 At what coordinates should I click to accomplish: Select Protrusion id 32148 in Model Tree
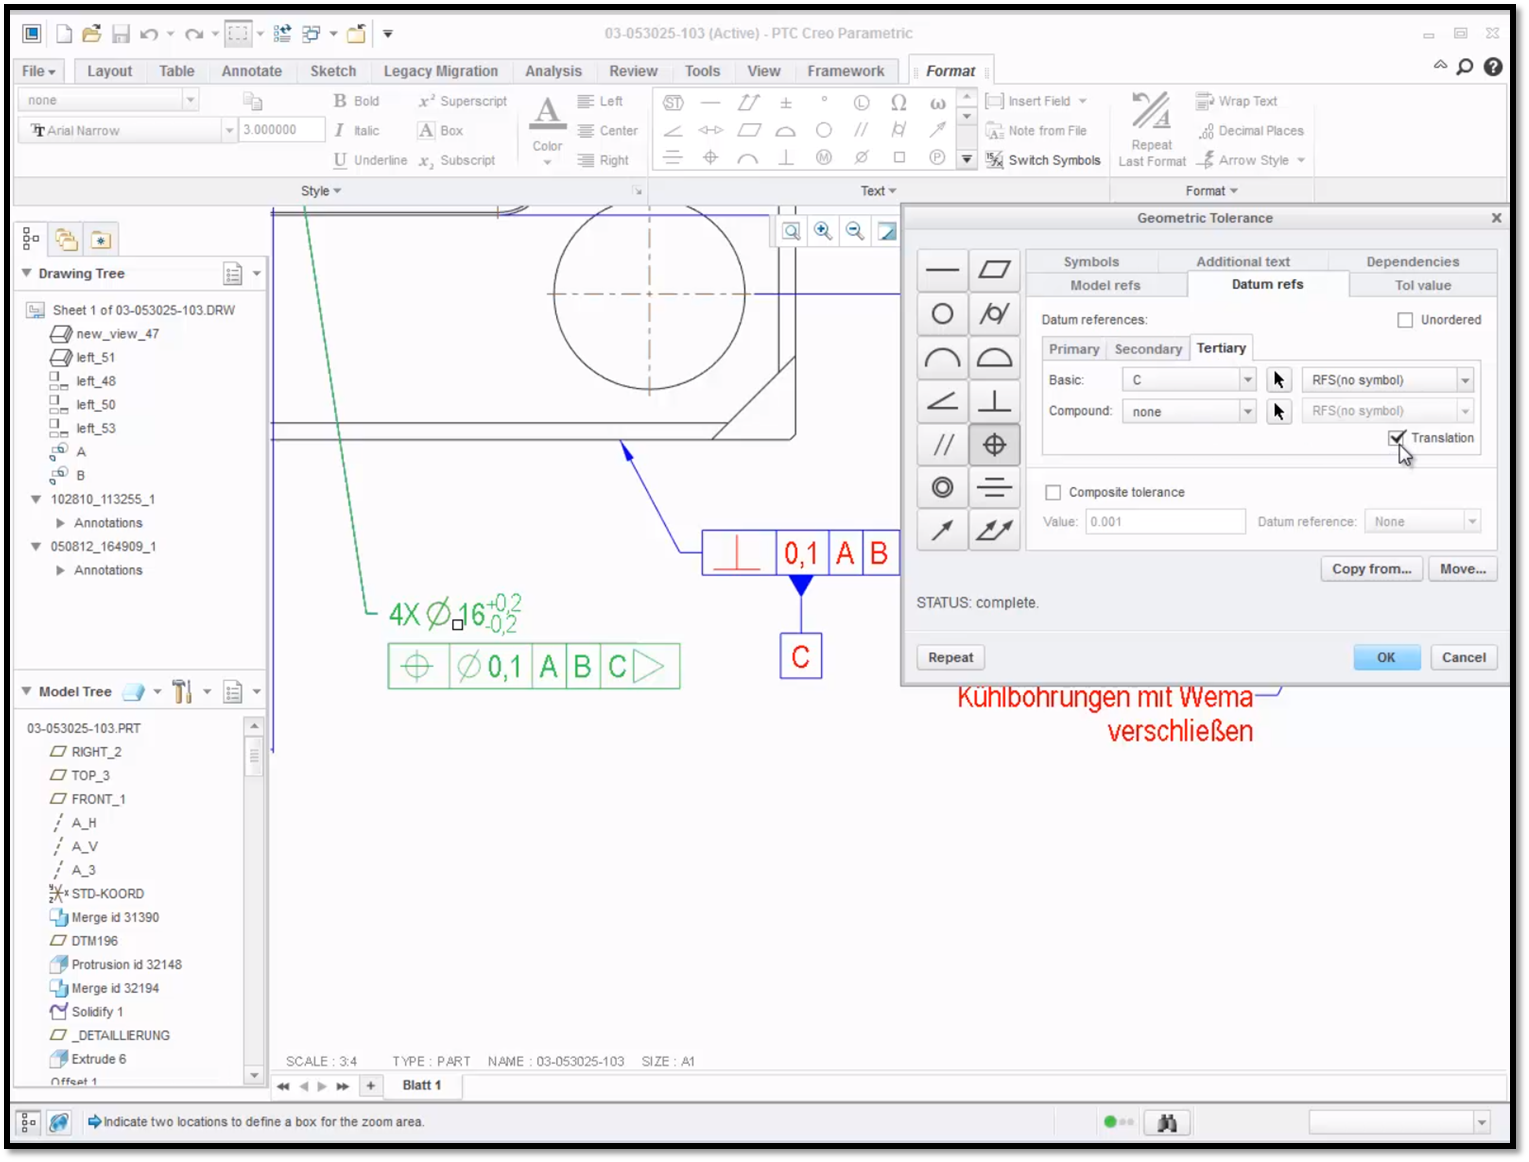[x=126, y=965]
